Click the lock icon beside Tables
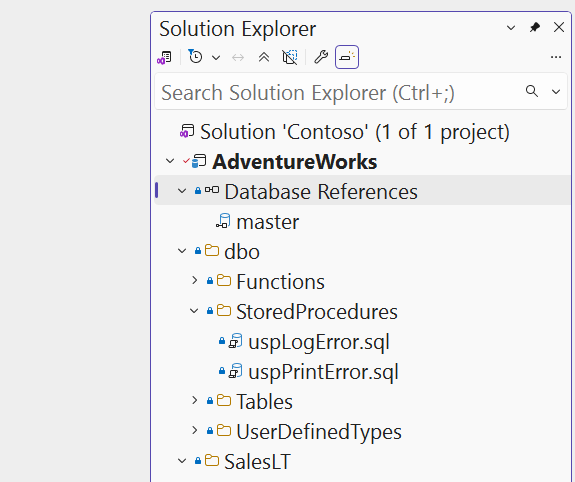Screen dimensions: 575x482 click(x=210, y=401)
